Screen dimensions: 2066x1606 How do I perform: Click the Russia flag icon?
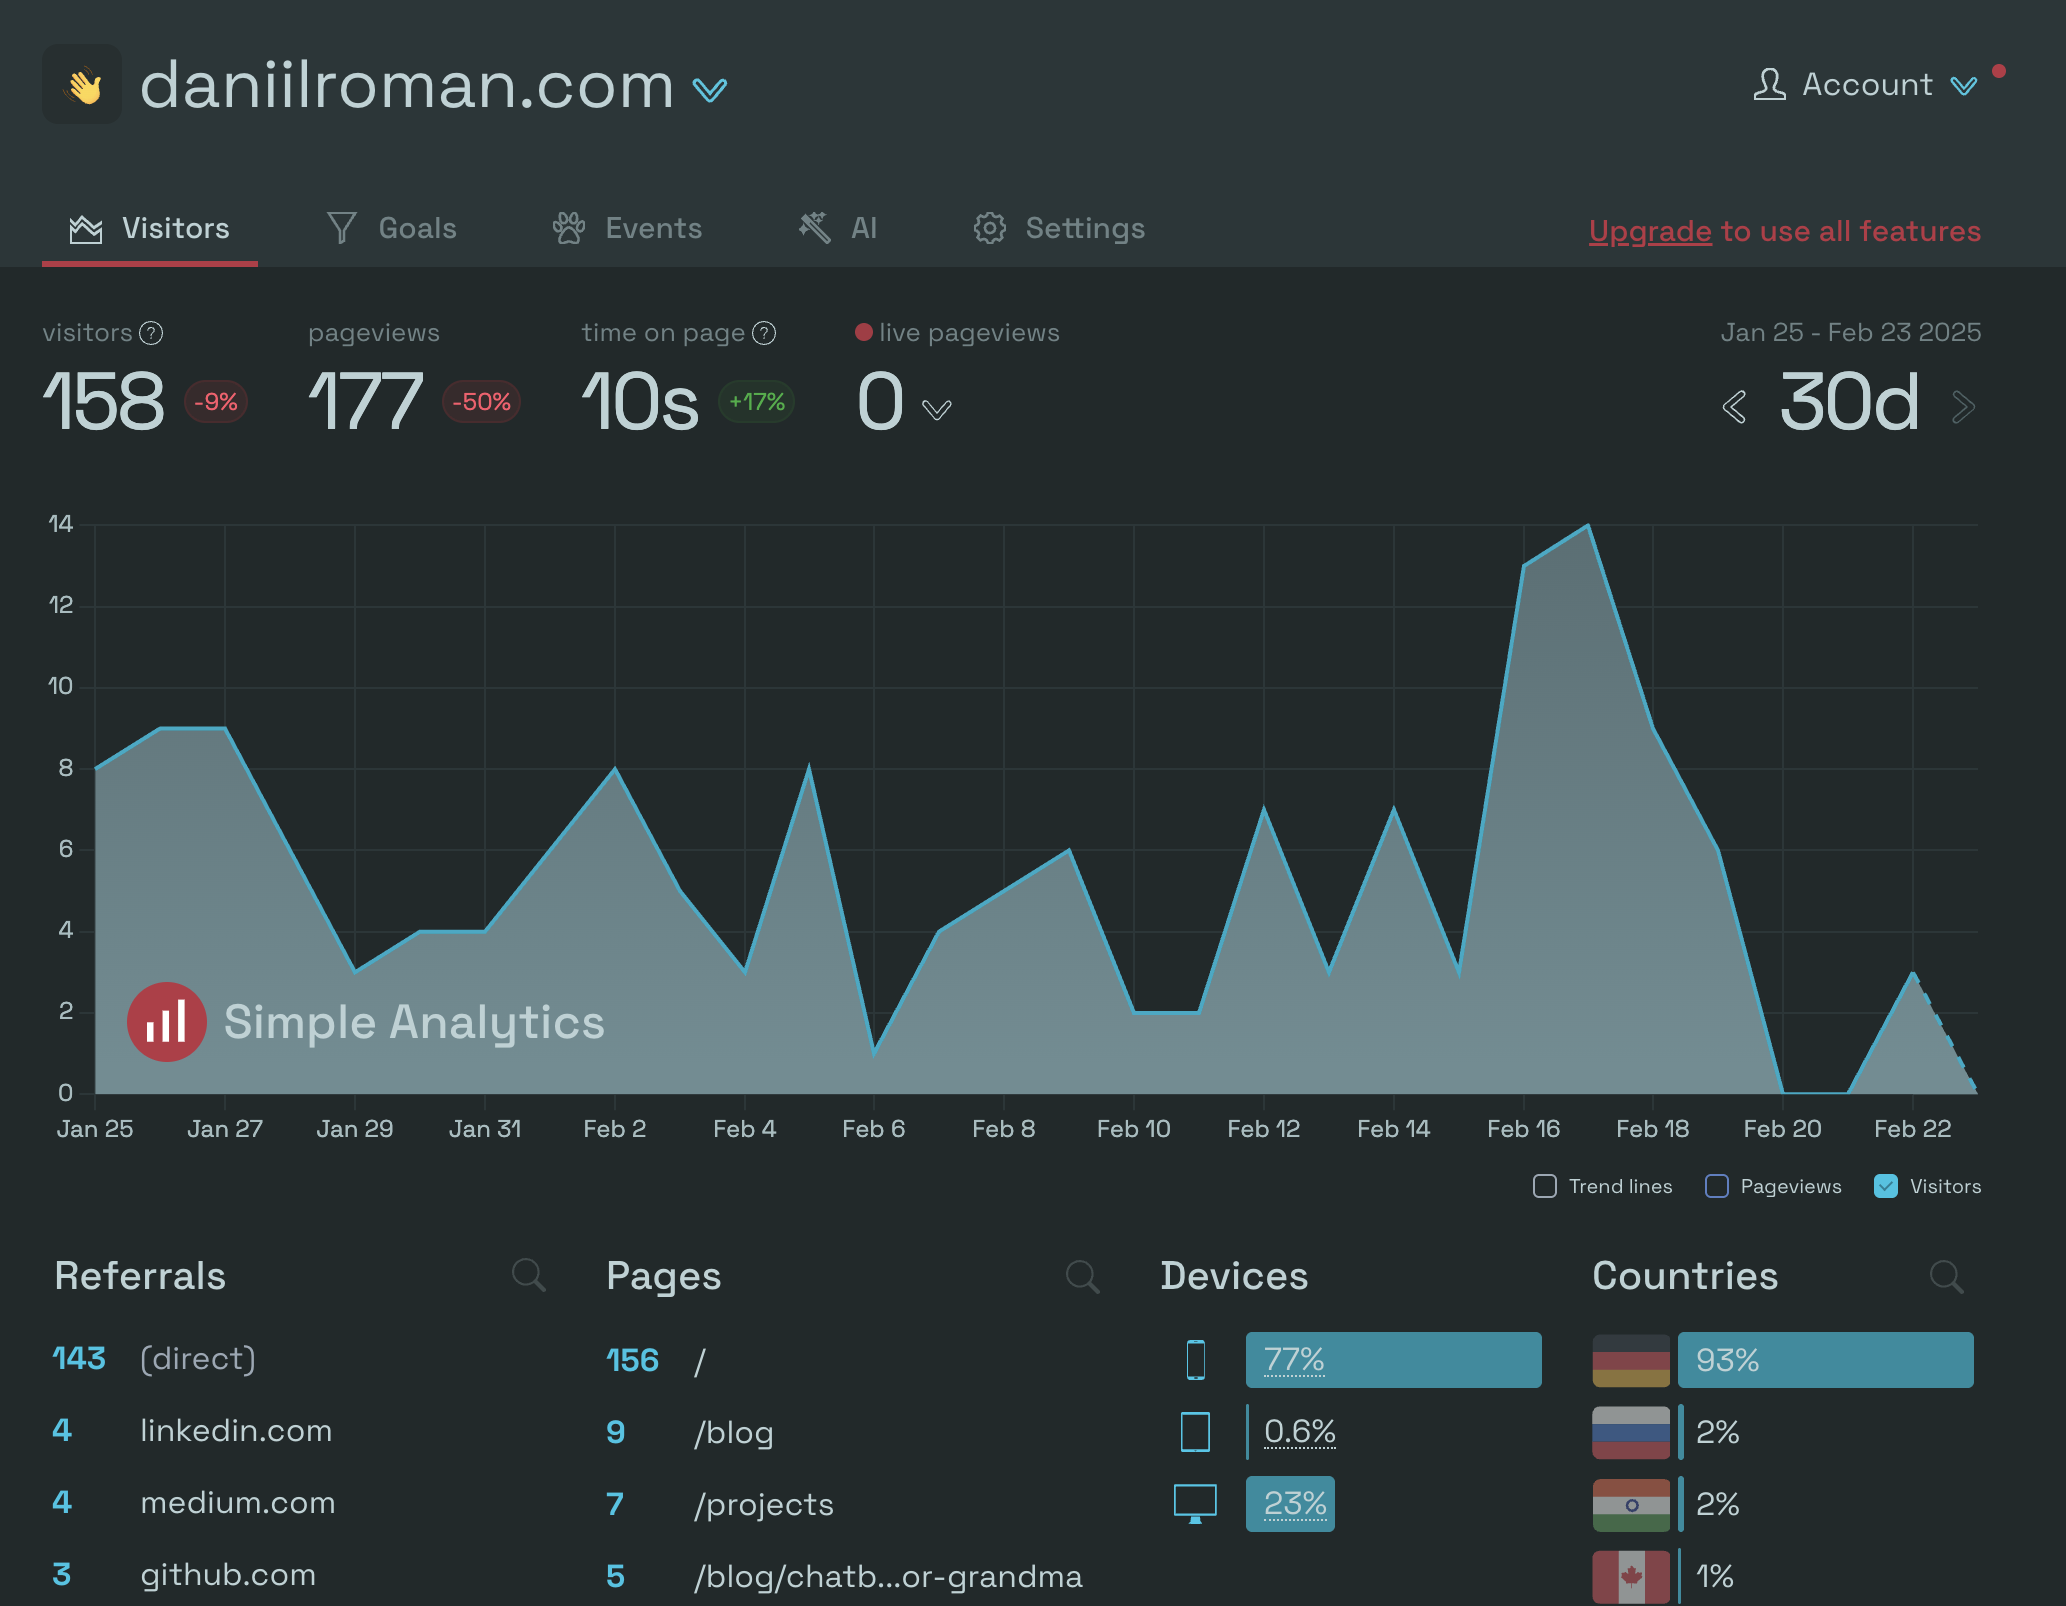[1631, 1432]
